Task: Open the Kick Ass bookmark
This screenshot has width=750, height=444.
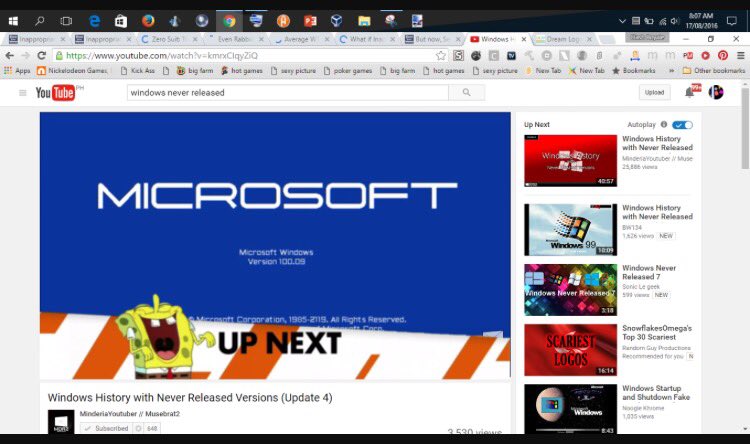Action: (138, 70)
